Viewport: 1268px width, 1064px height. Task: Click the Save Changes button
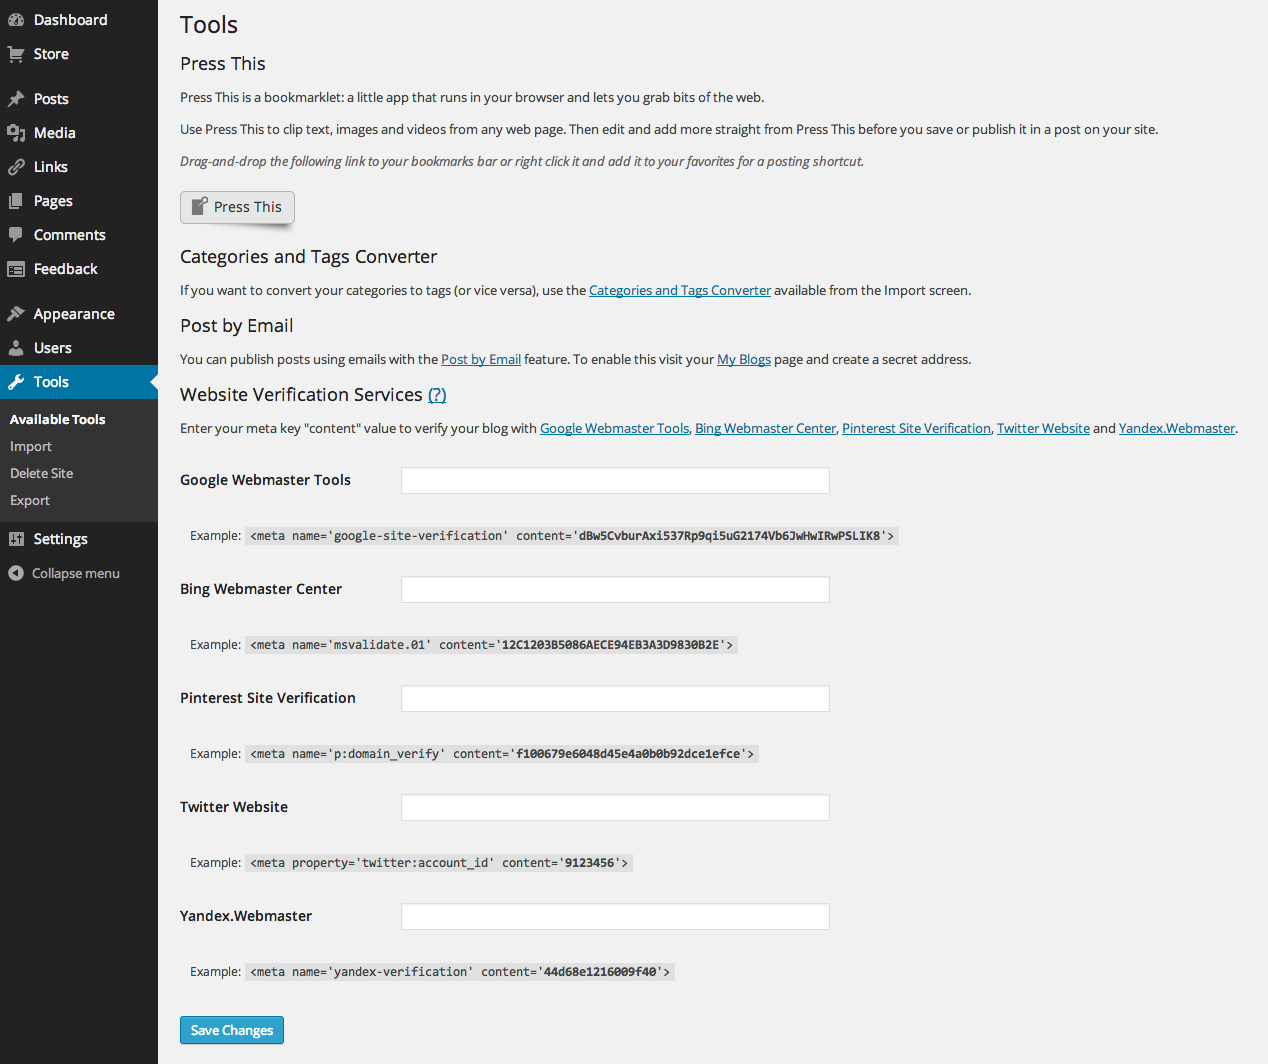[x=232, y=1030]
